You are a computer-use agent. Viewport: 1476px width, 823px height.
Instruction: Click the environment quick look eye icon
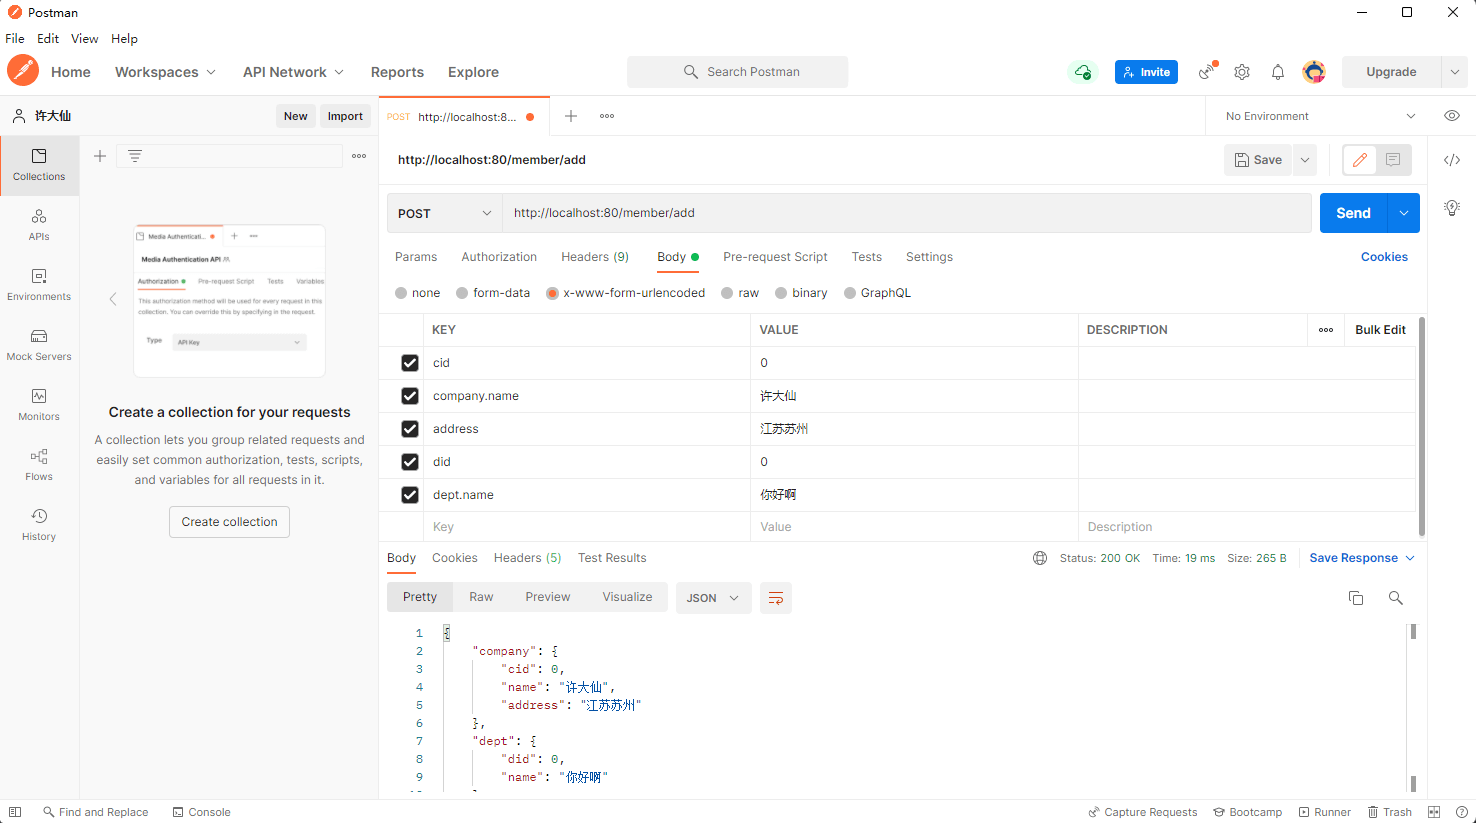[x=1452, y=116]
